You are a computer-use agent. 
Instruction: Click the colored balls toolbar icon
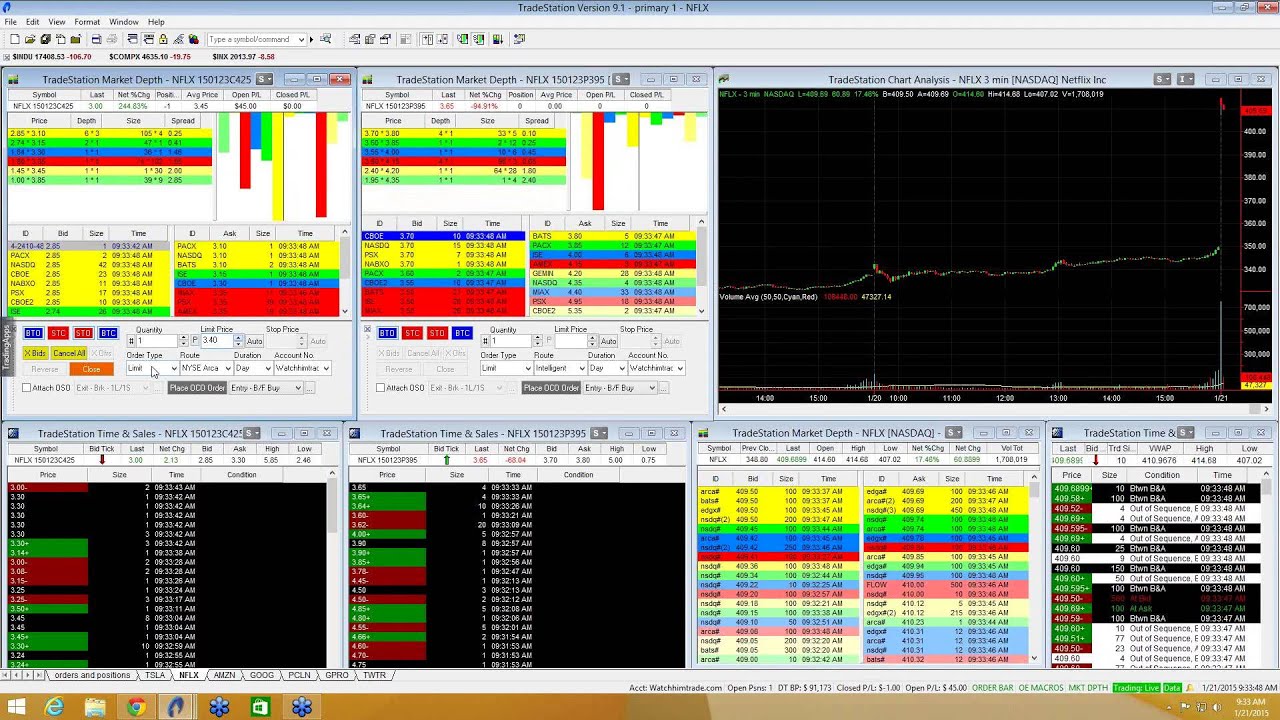[x=193, y=39]
